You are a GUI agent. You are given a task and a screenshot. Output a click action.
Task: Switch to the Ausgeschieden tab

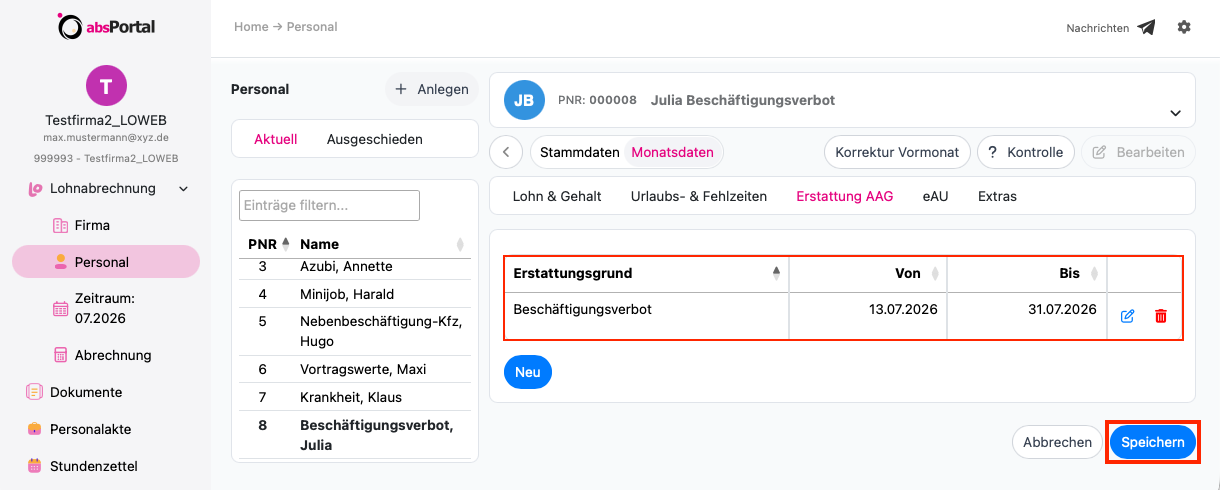point(374,139)
